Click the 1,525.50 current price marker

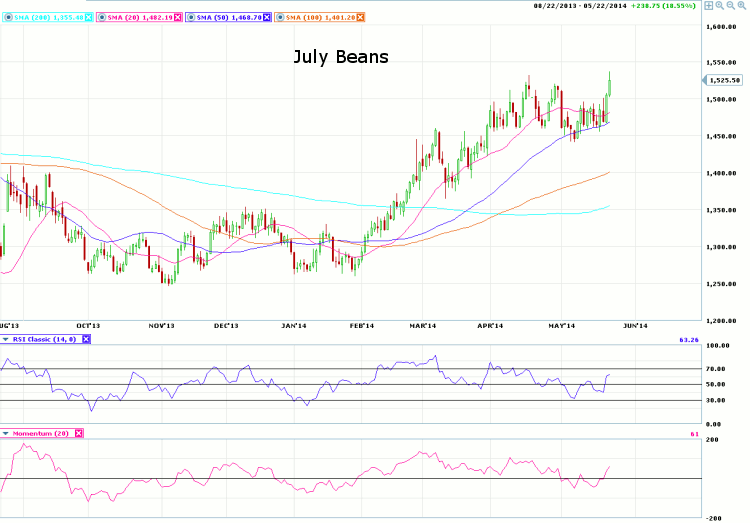click(x=724, y=81)
